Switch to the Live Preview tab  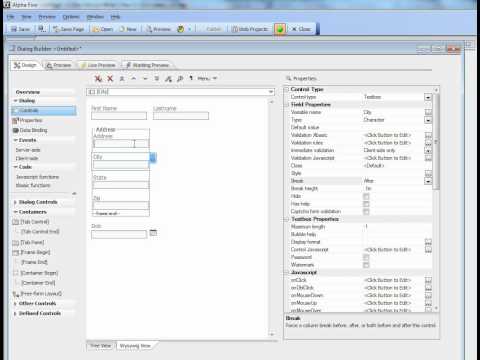point(98,65)
